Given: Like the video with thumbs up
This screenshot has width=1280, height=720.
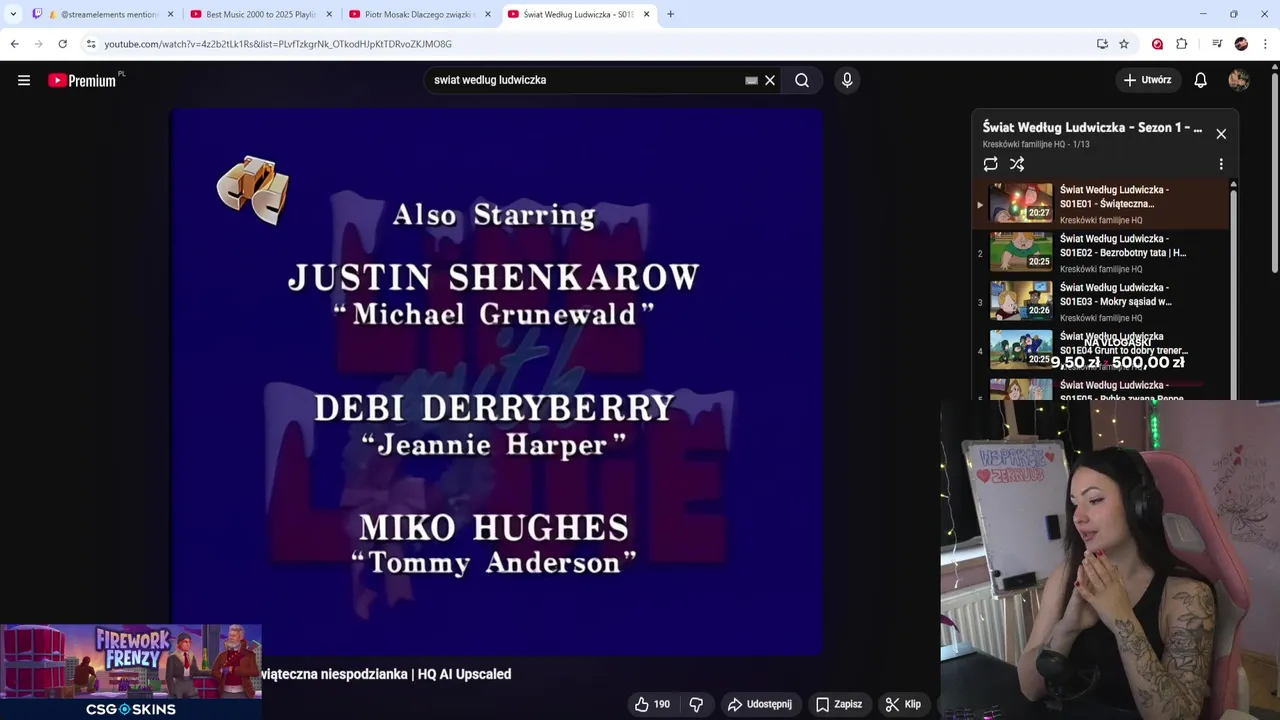Looking at the screenshot, I should 652,704.
